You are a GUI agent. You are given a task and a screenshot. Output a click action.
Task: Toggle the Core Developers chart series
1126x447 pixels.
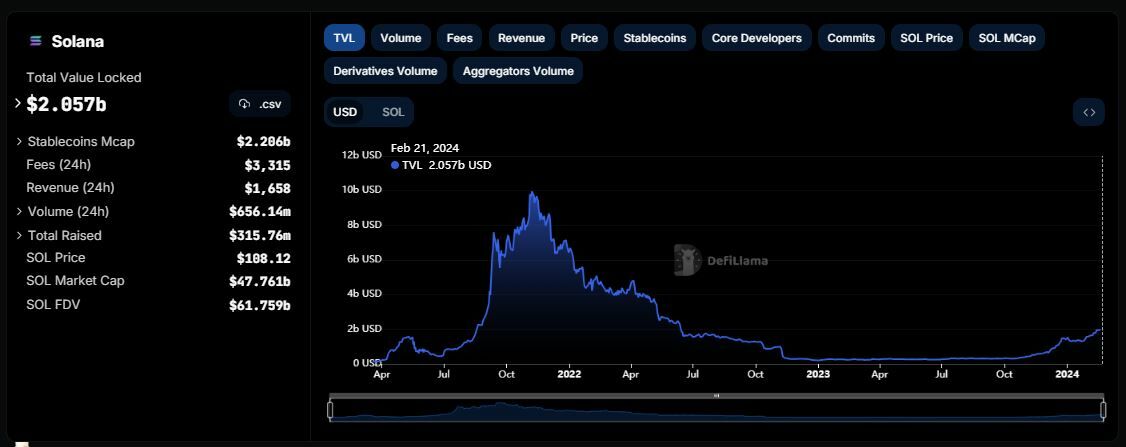coord(757,38)
